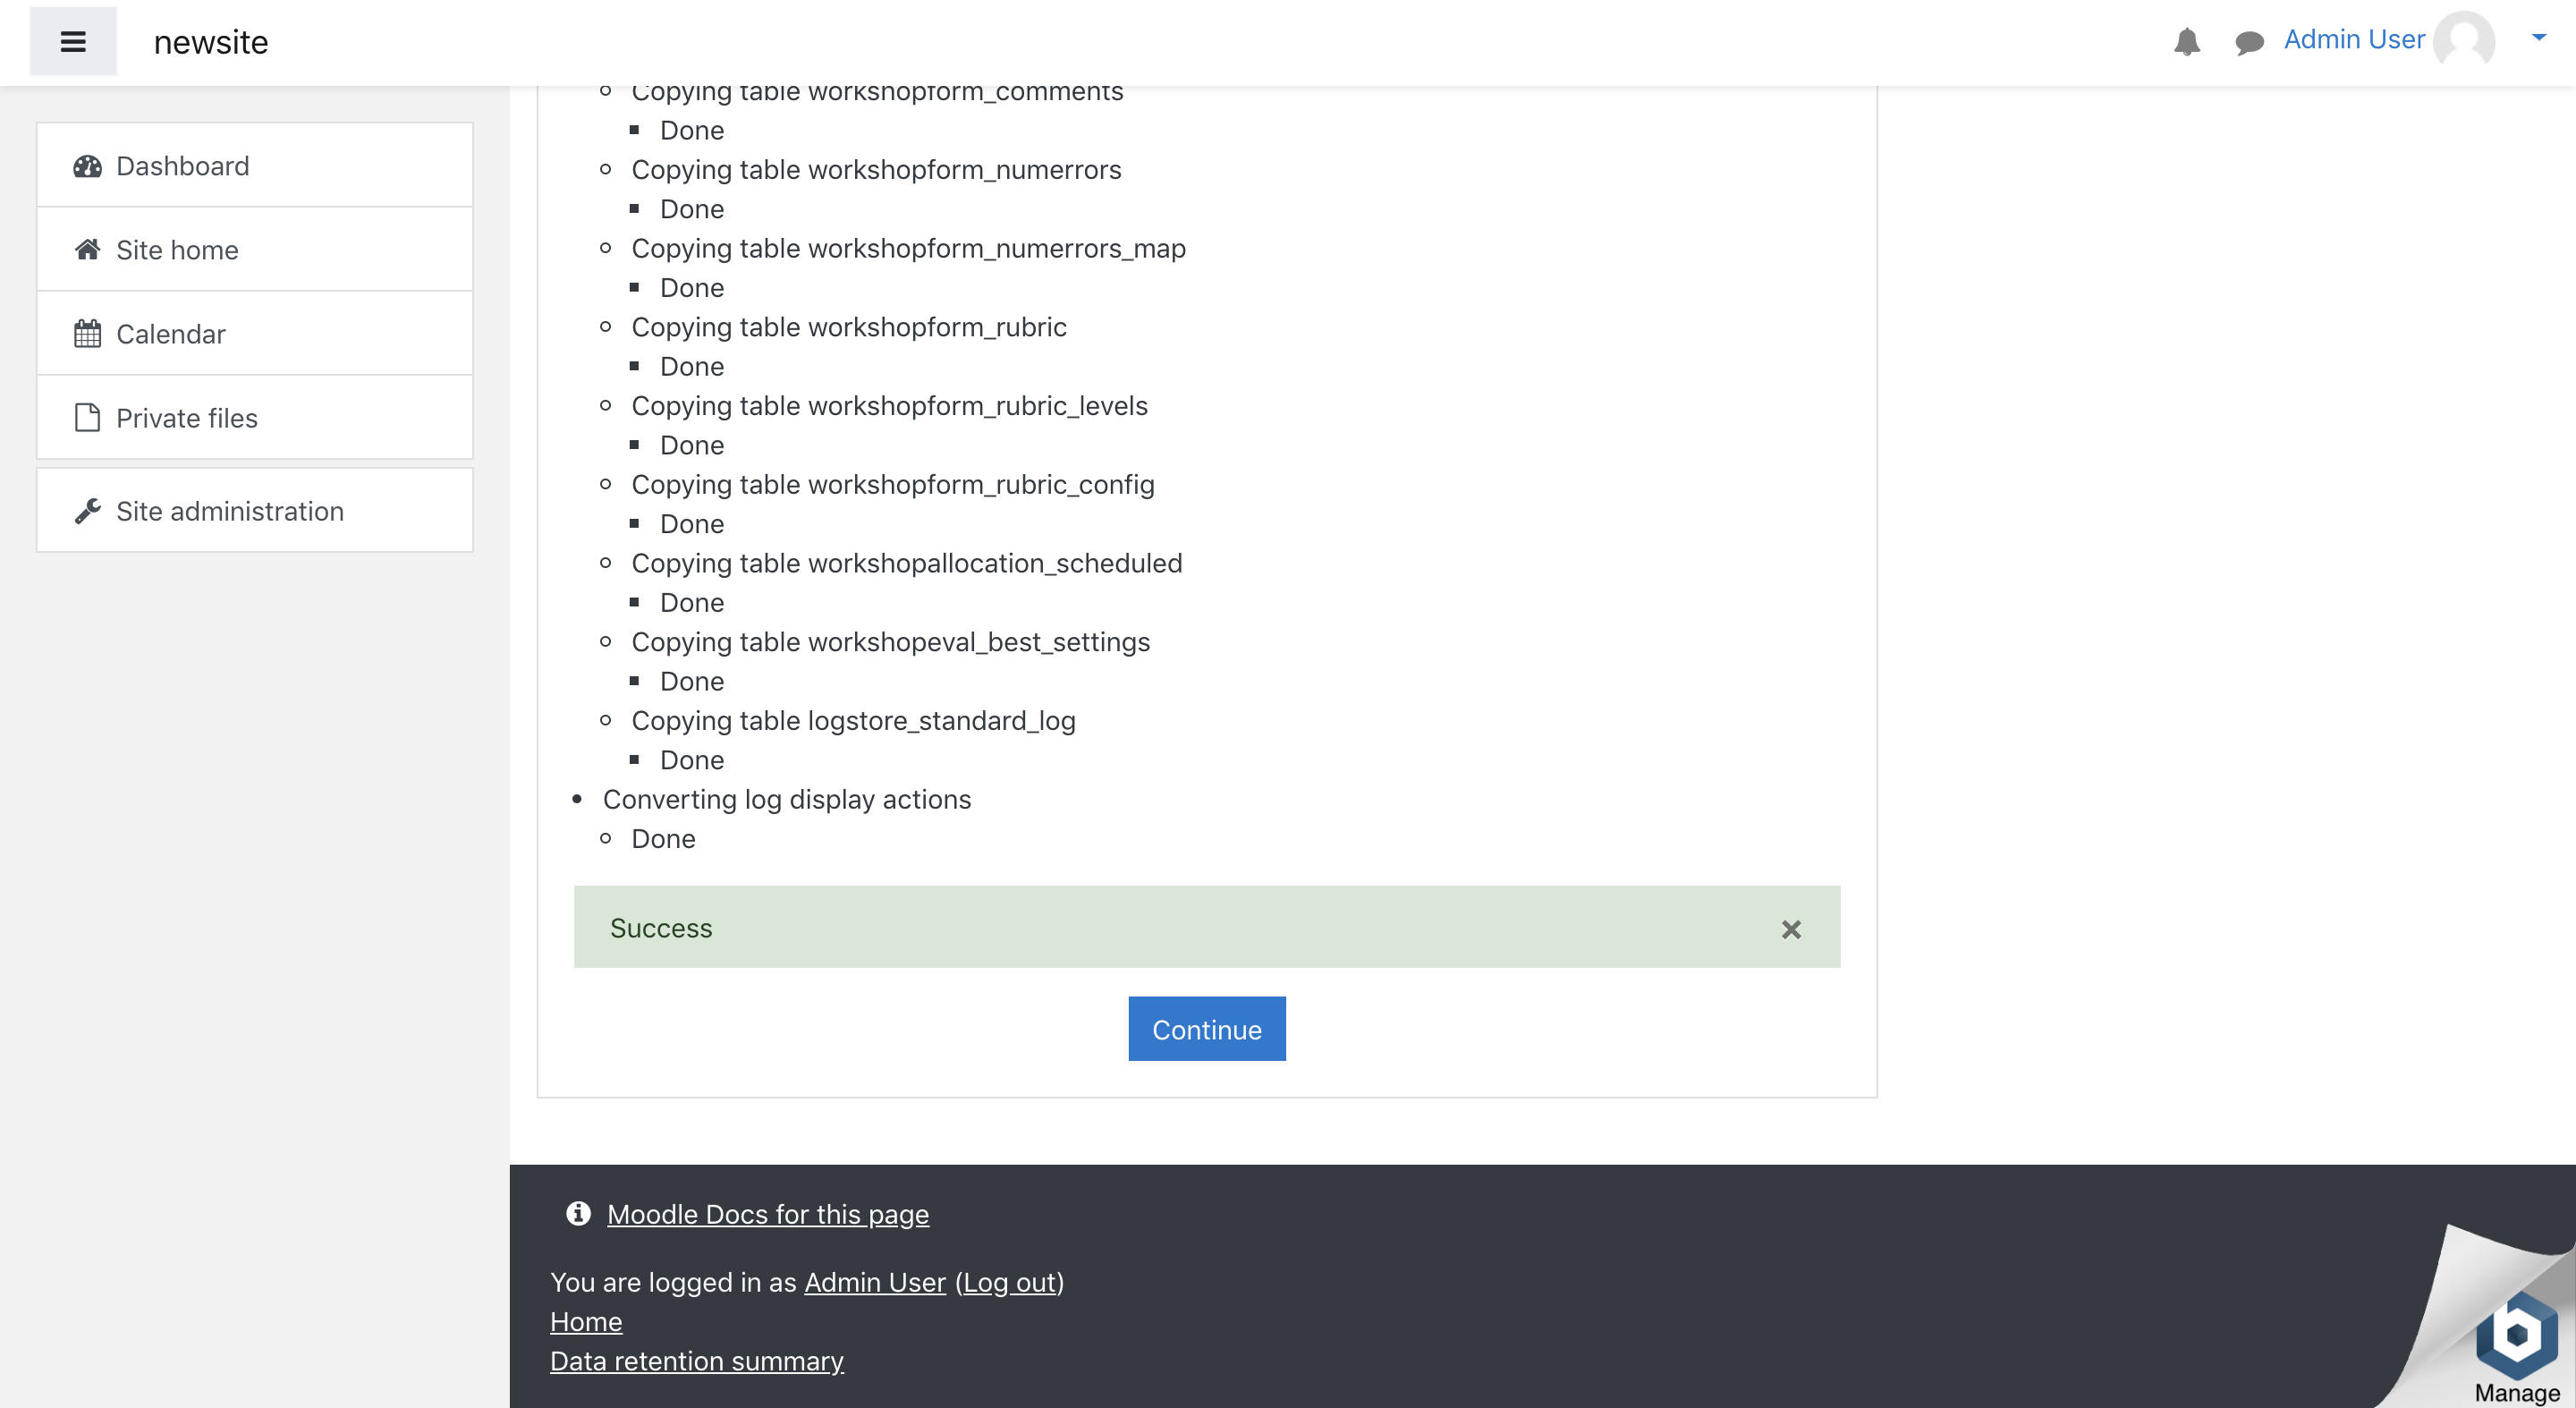Open the Data retention summary link
2576x1408 pixels.
pos(696,1361)
